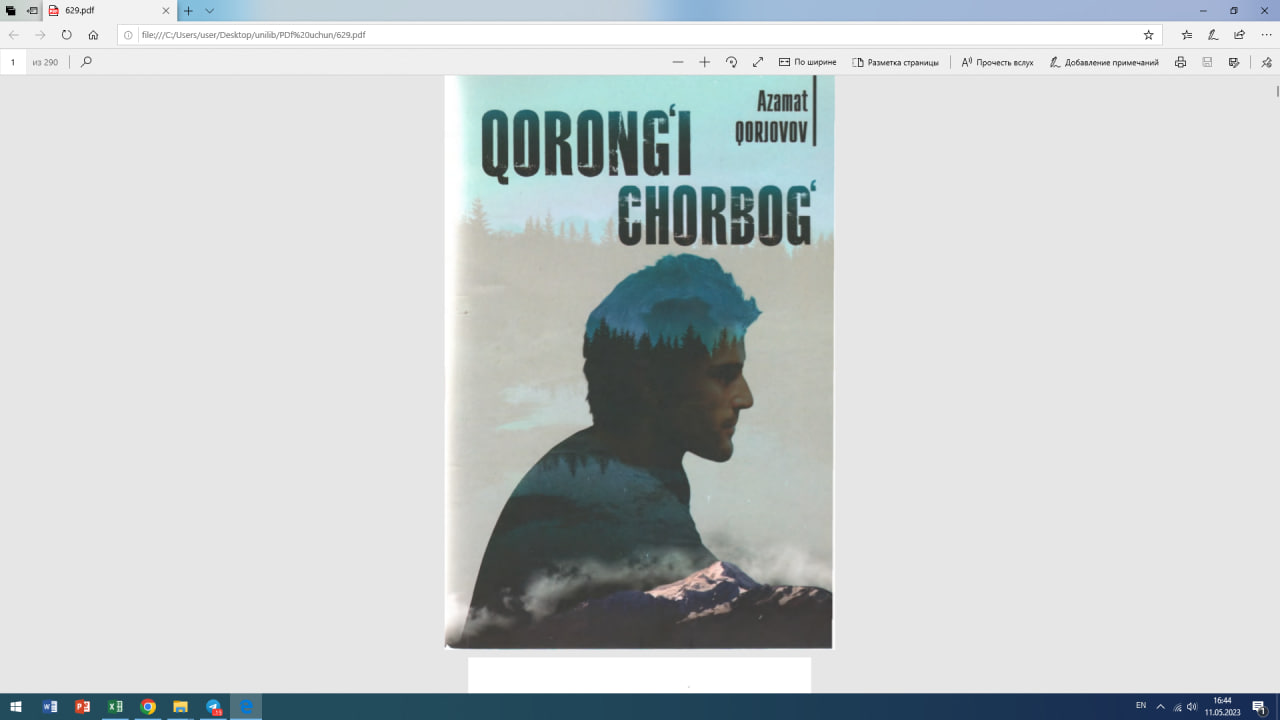Viewport: 1280px width, 720px height.
Task: Print the 629.pdf document
Action: [1180, 61]
